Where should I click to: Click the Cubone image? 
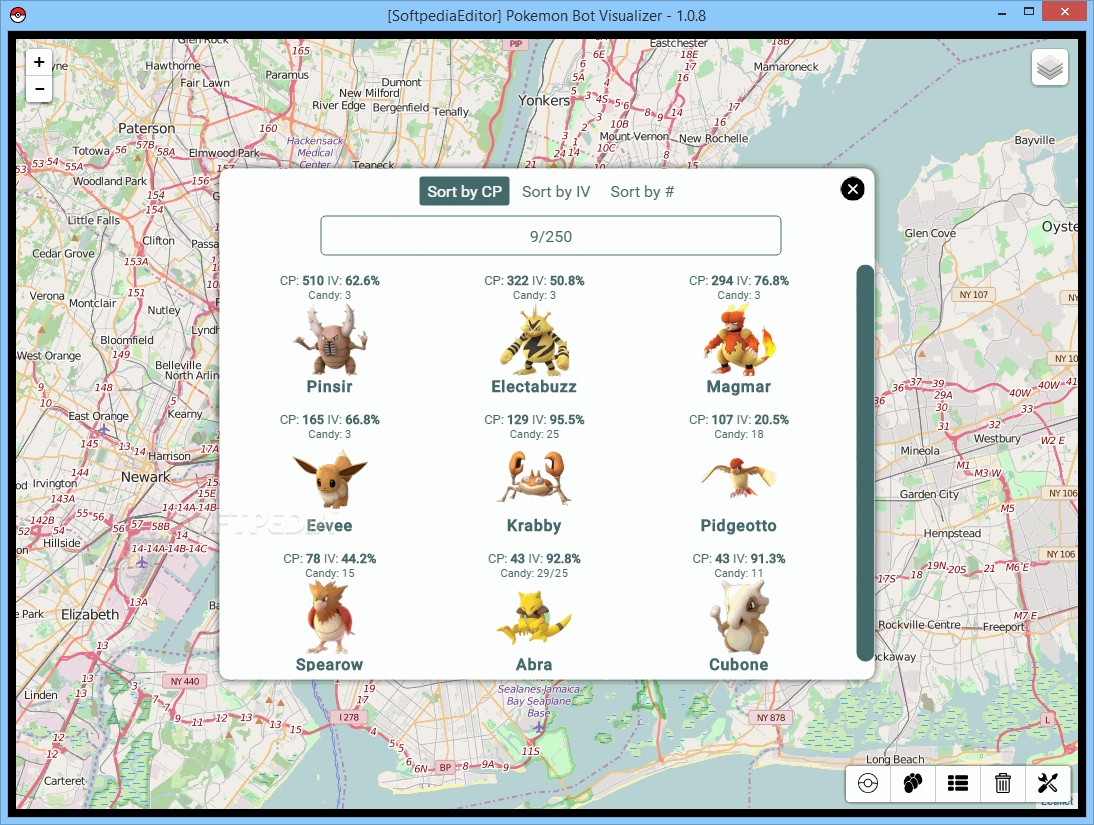[739, 618]
